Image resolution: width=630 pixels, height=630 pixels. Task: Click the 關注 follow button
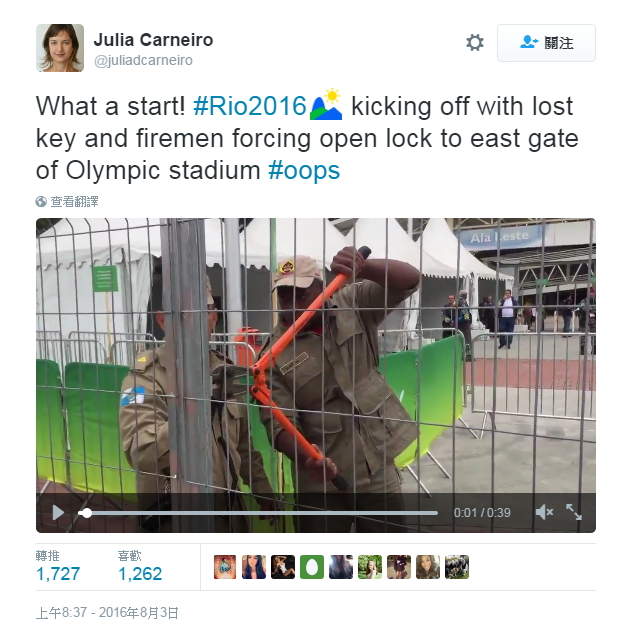(546, 43)
